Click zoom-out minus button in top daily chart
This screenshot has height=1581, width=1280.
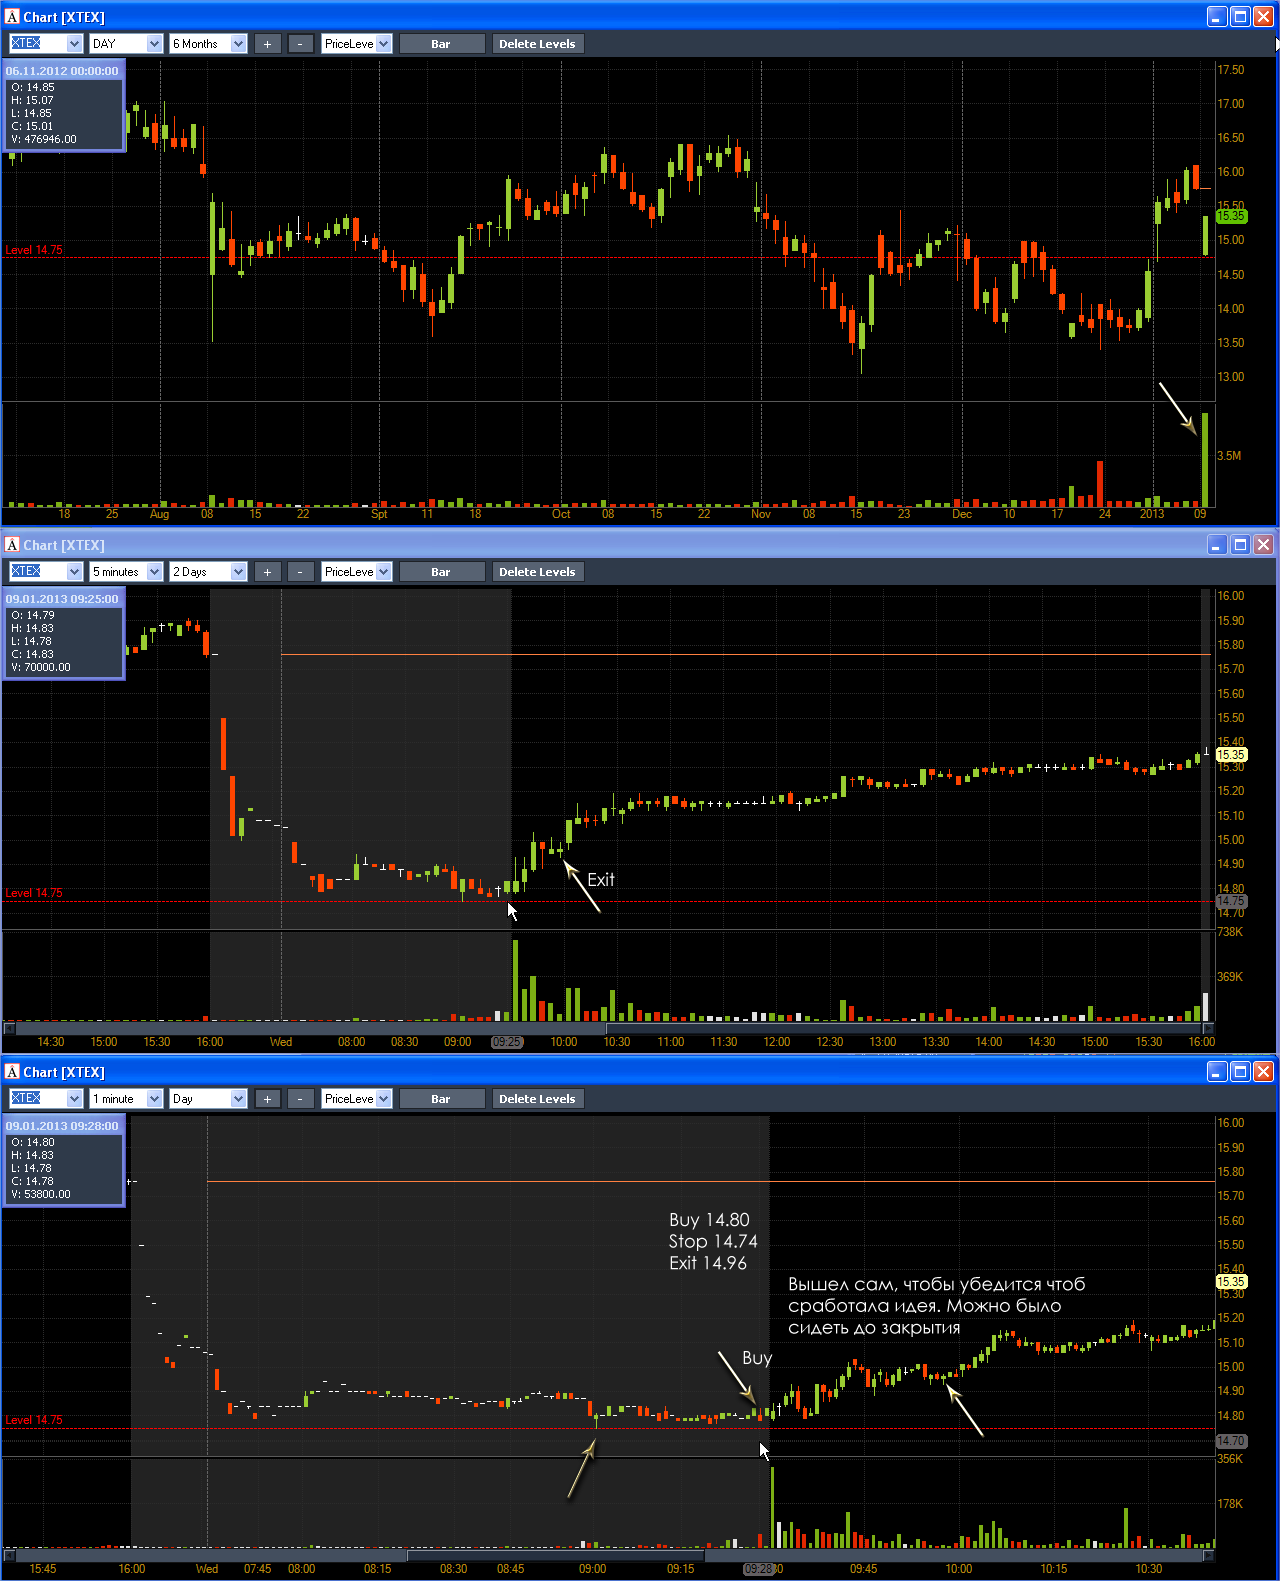click(x=300, y=44)
